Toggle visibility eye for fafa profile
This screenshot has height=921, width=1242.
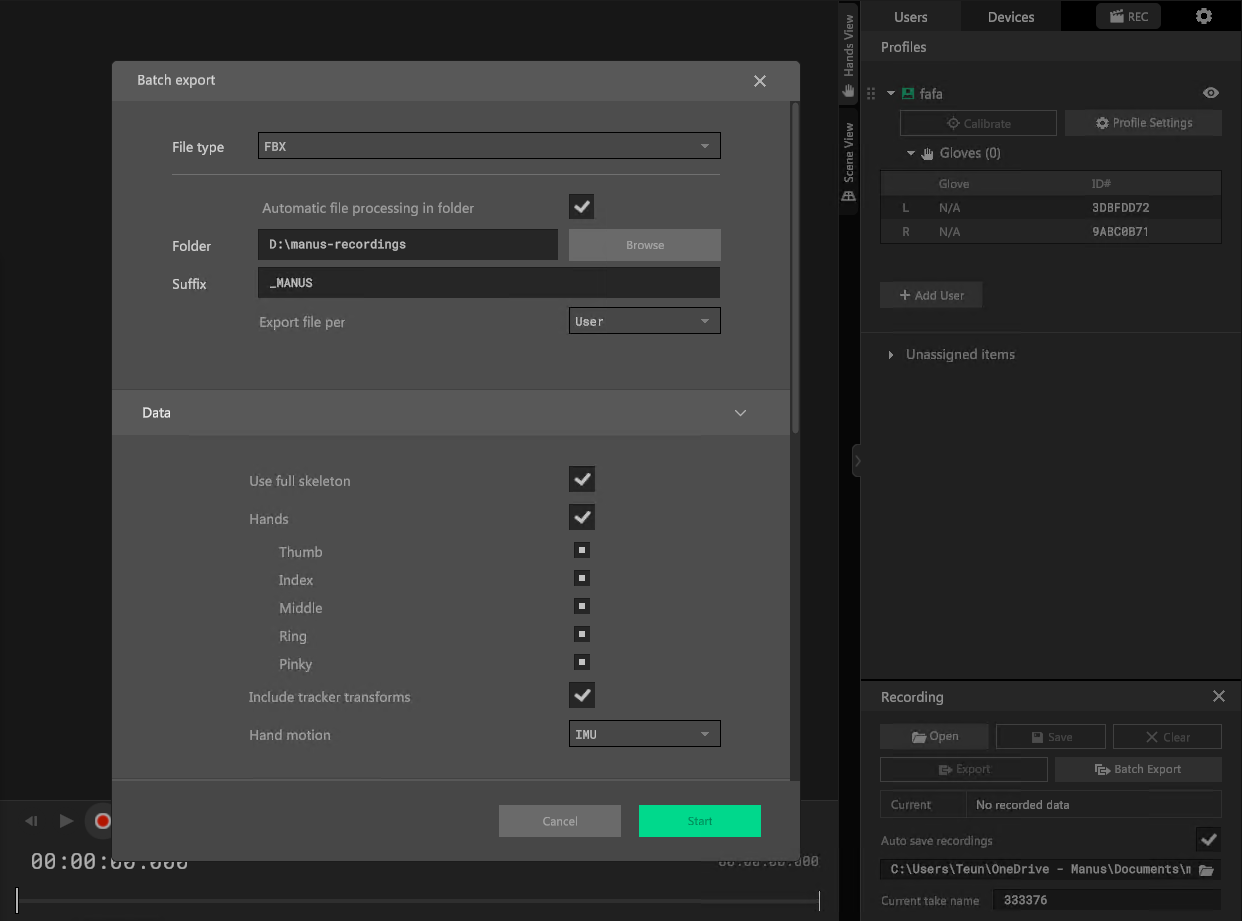pyautogui.click(x=1210, y=93)
